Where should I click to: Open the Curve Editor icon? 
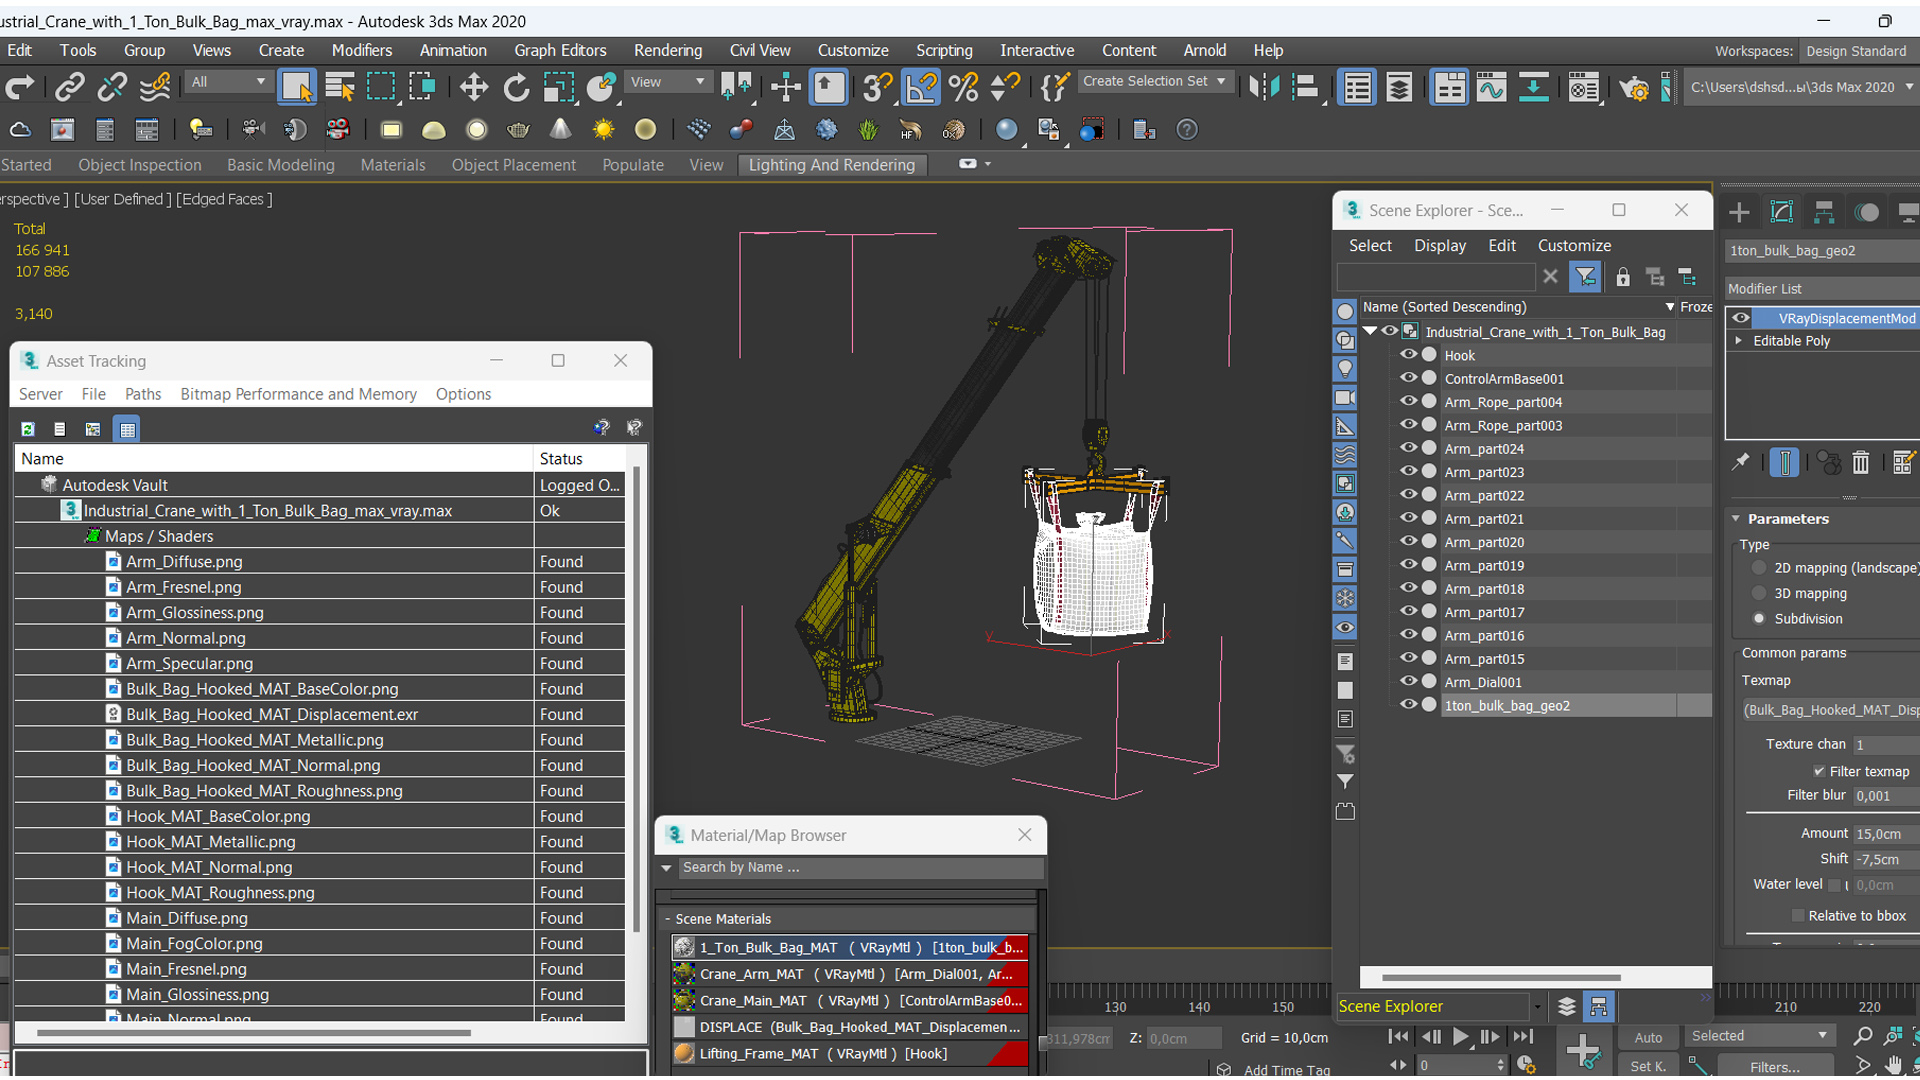tap(1491, 88)
